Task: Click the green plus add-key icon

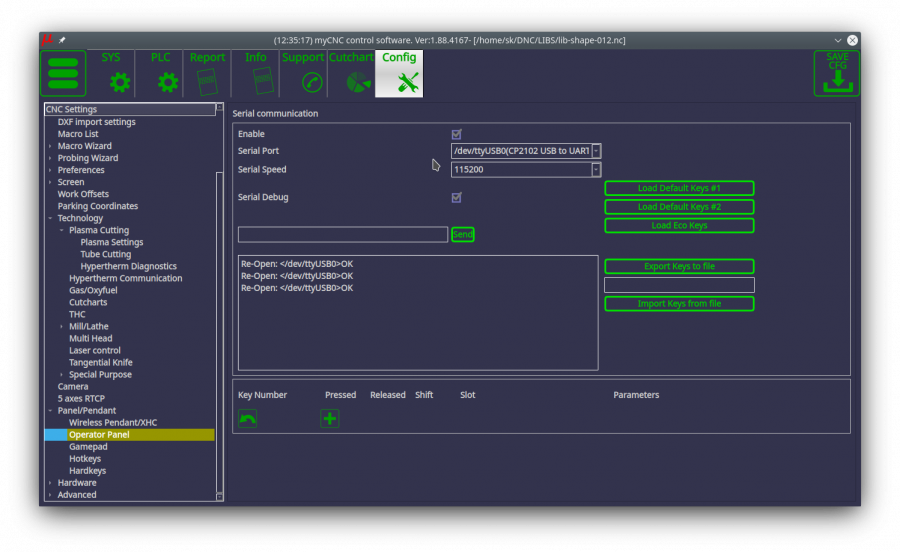Action: coord(329,419)
